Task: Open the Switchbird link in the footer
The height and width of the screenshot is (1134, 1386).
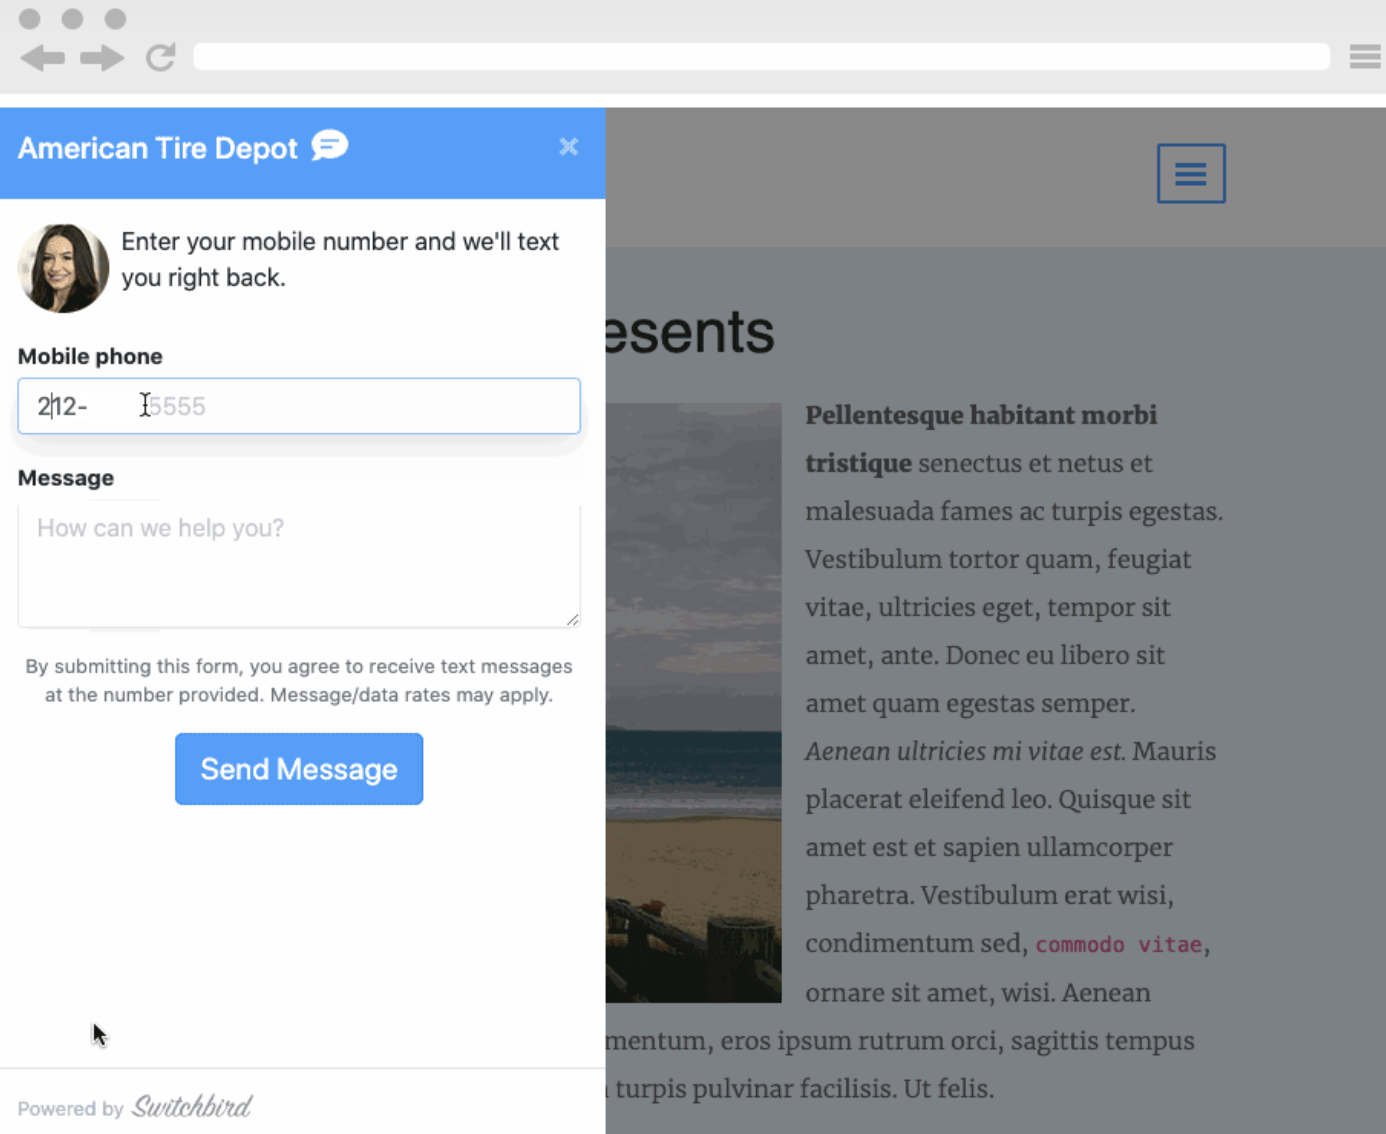Action: pyautogui.click(x=192, y=1107)
